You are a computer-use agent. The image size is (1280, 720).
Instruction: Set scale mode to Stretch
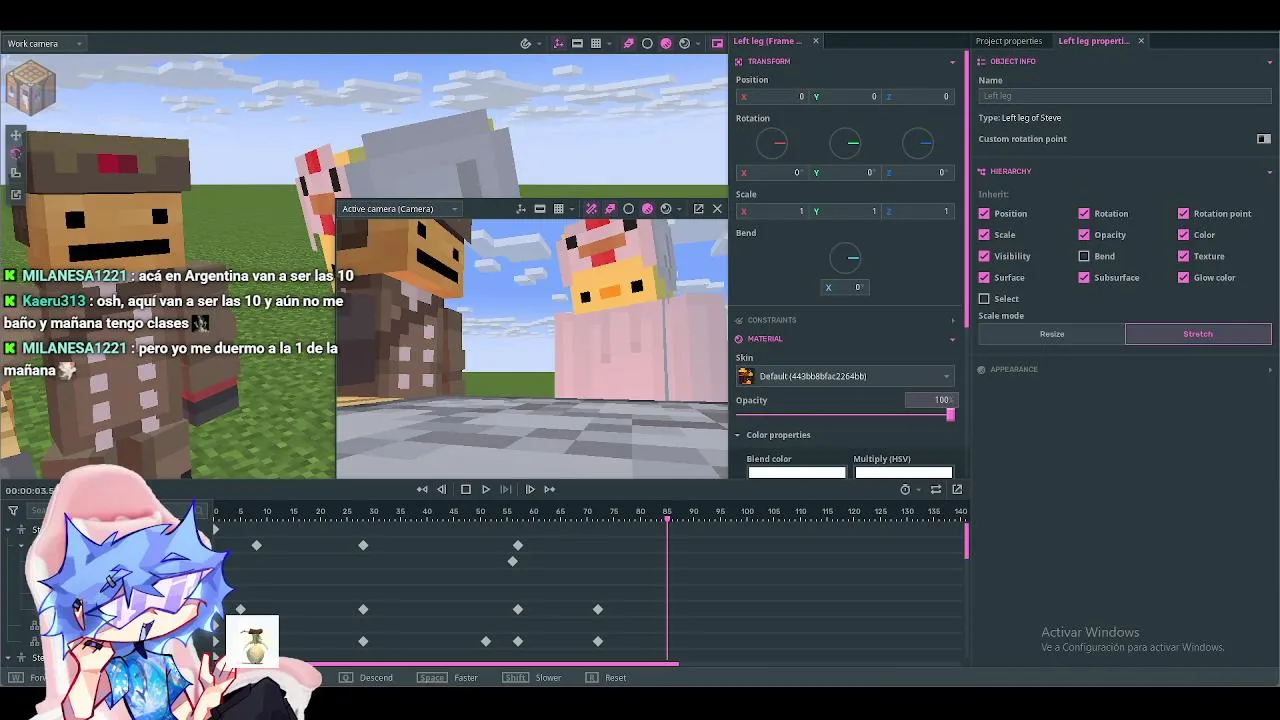click(x=1198, y=334)
